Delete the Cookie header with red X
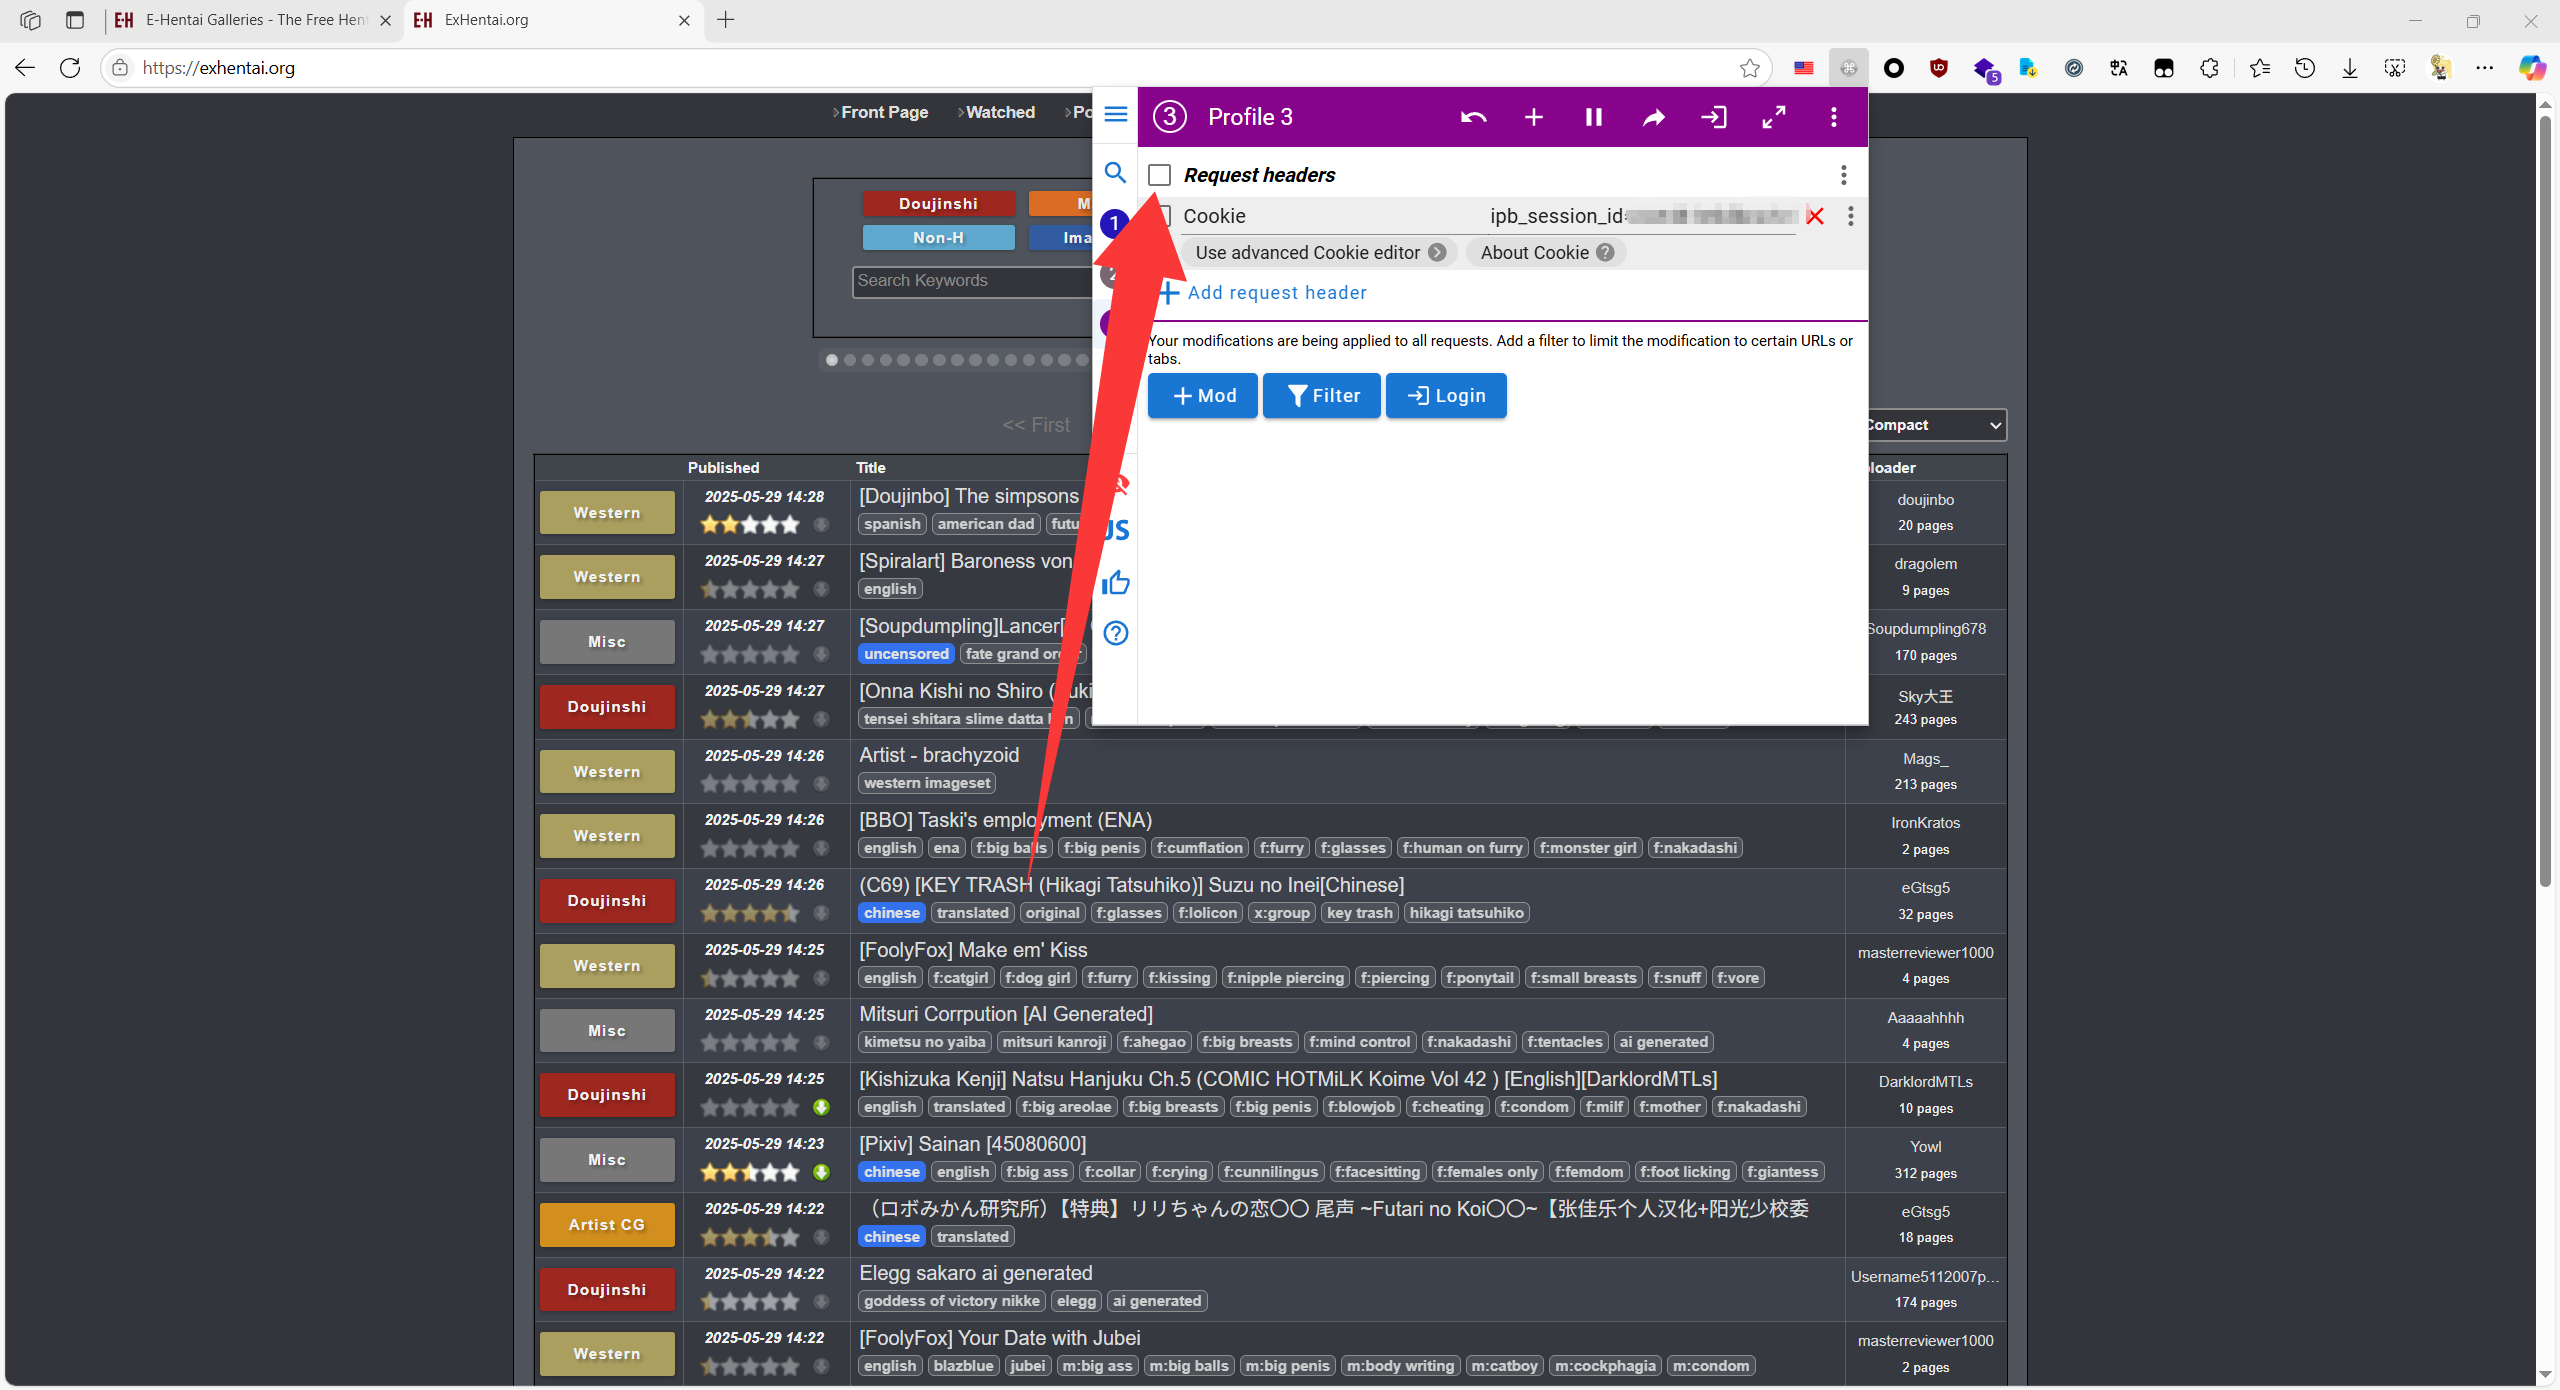The height and width of the screenshot is (1390, 2560). coord(1815,216)
